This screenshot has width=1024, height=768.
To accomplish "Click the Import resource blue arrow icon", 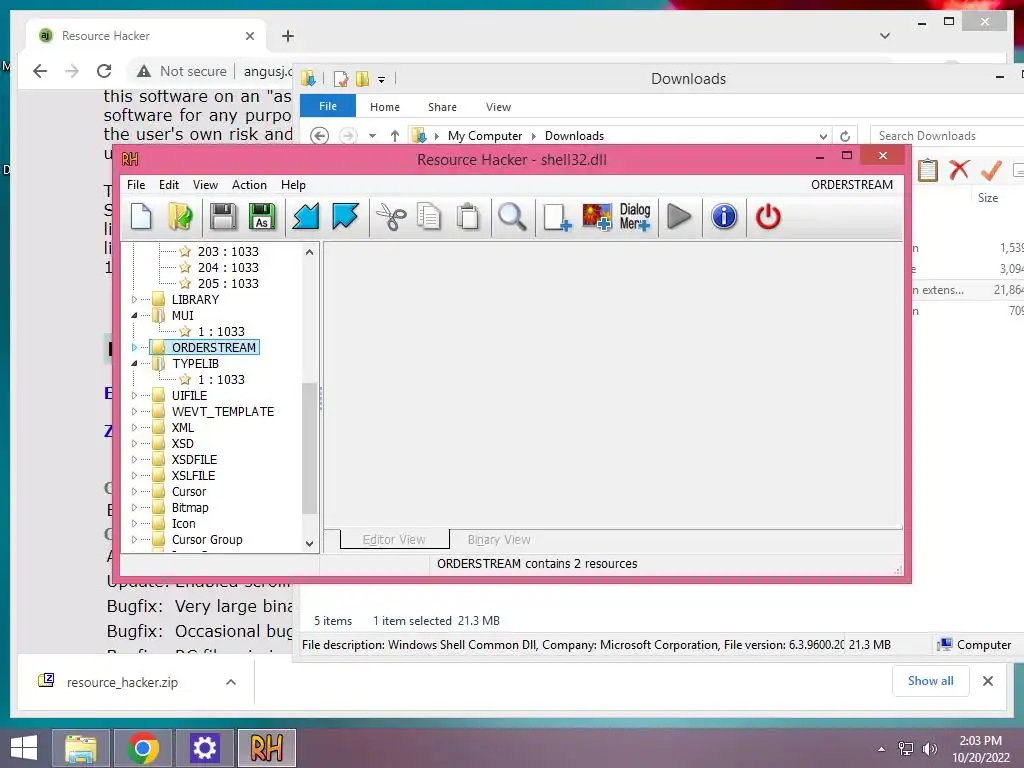I will pos(306,217).
